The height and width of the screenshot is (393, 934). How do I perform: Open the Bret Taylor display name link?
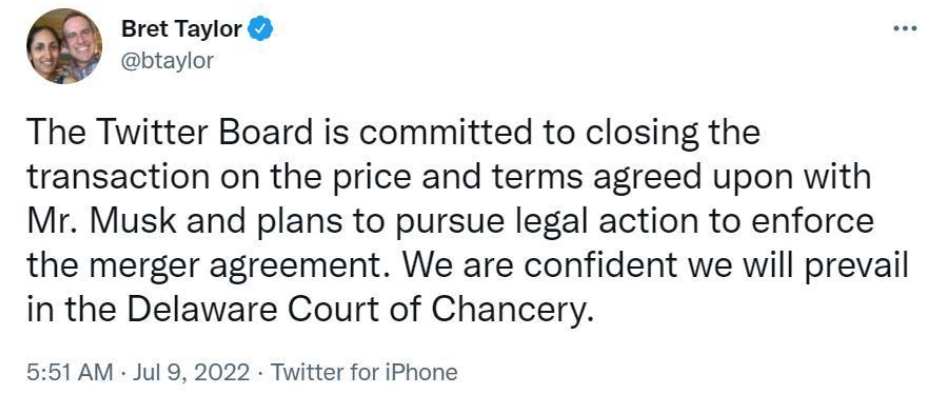point(183,29)
